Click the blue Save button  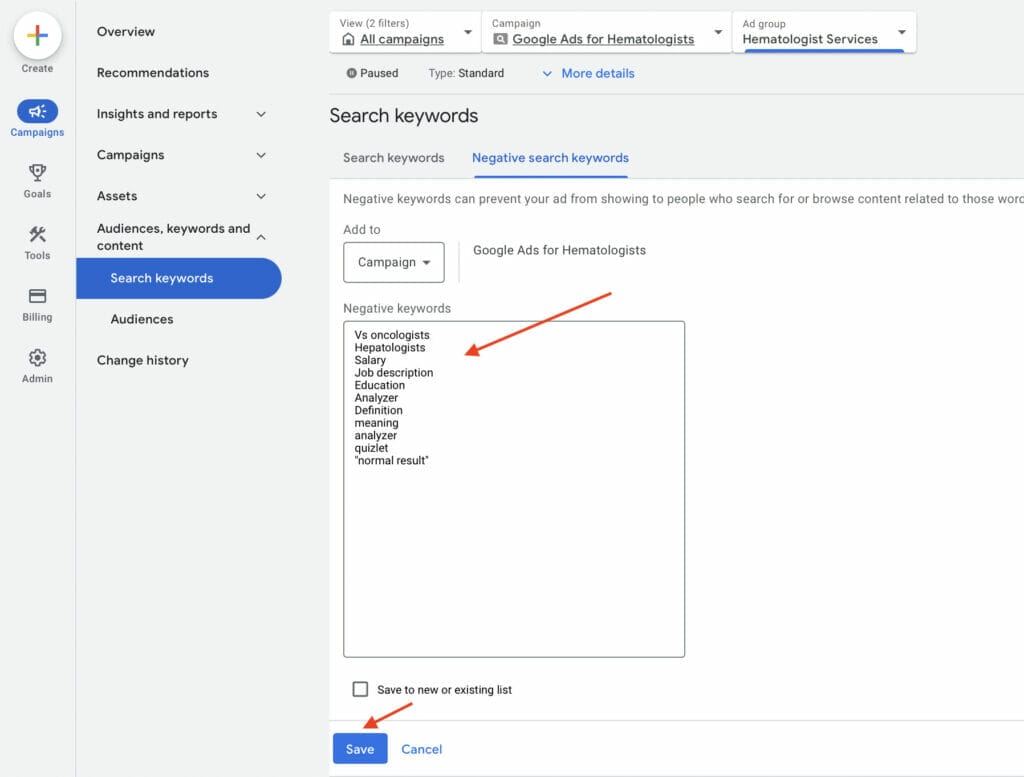coord(359,749)
